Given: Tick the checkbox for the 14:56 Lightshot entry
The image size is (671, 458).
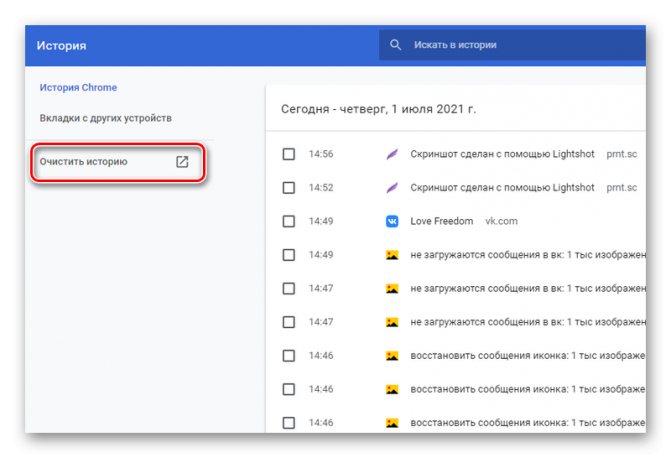Looking at the screenshot, I should click(x=289, y=154).
